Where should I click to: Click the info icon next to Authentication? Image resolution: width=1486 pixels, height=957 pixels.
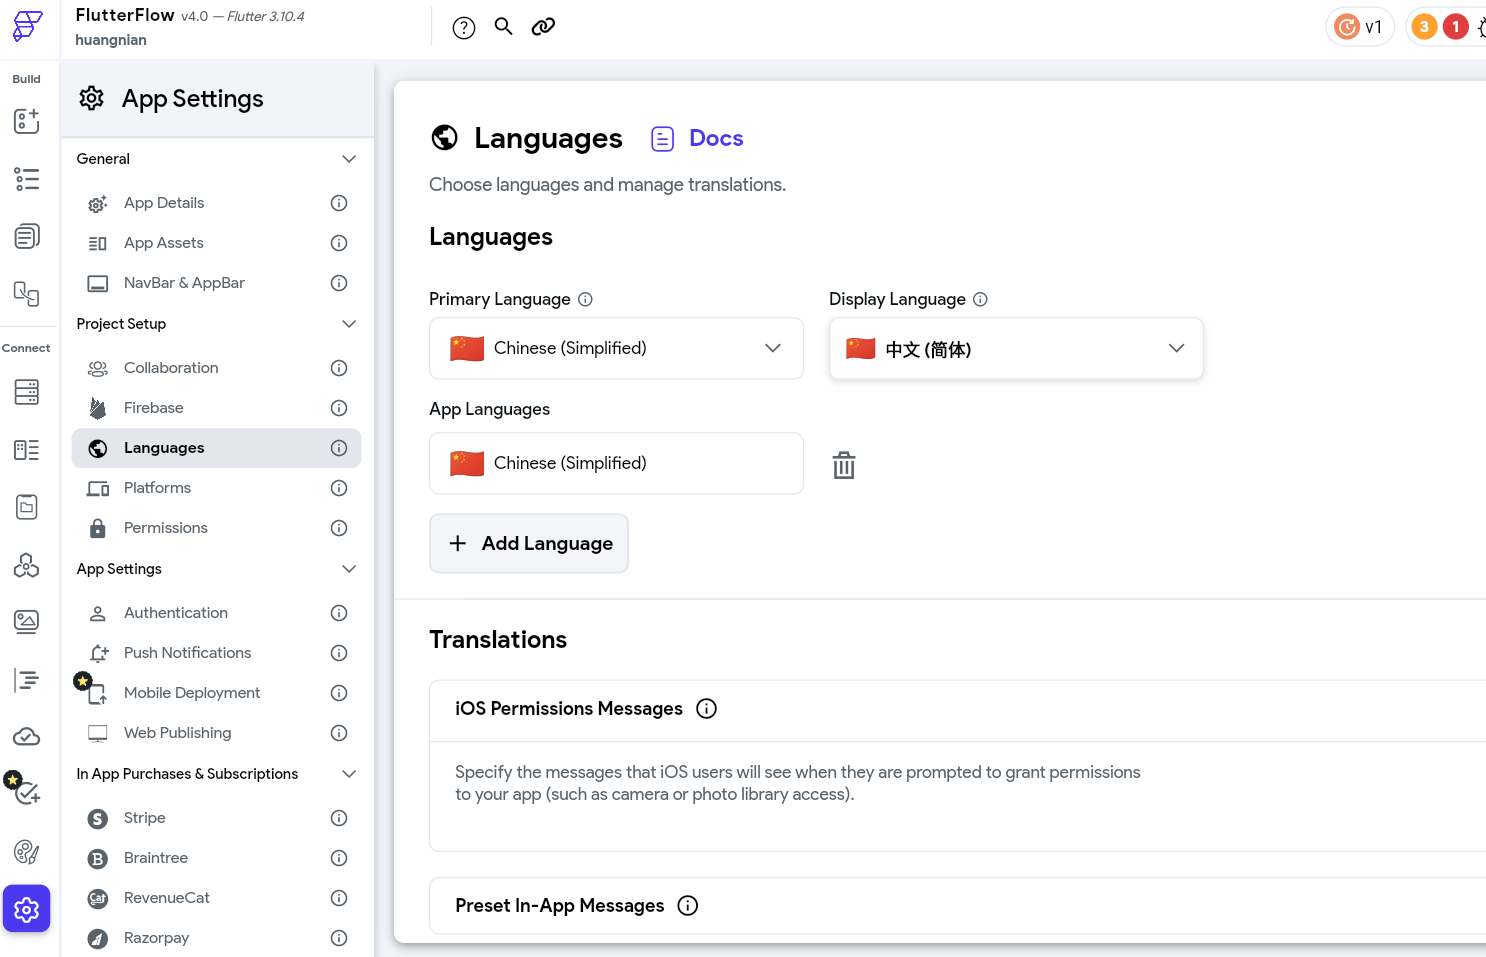click(338, 612)
